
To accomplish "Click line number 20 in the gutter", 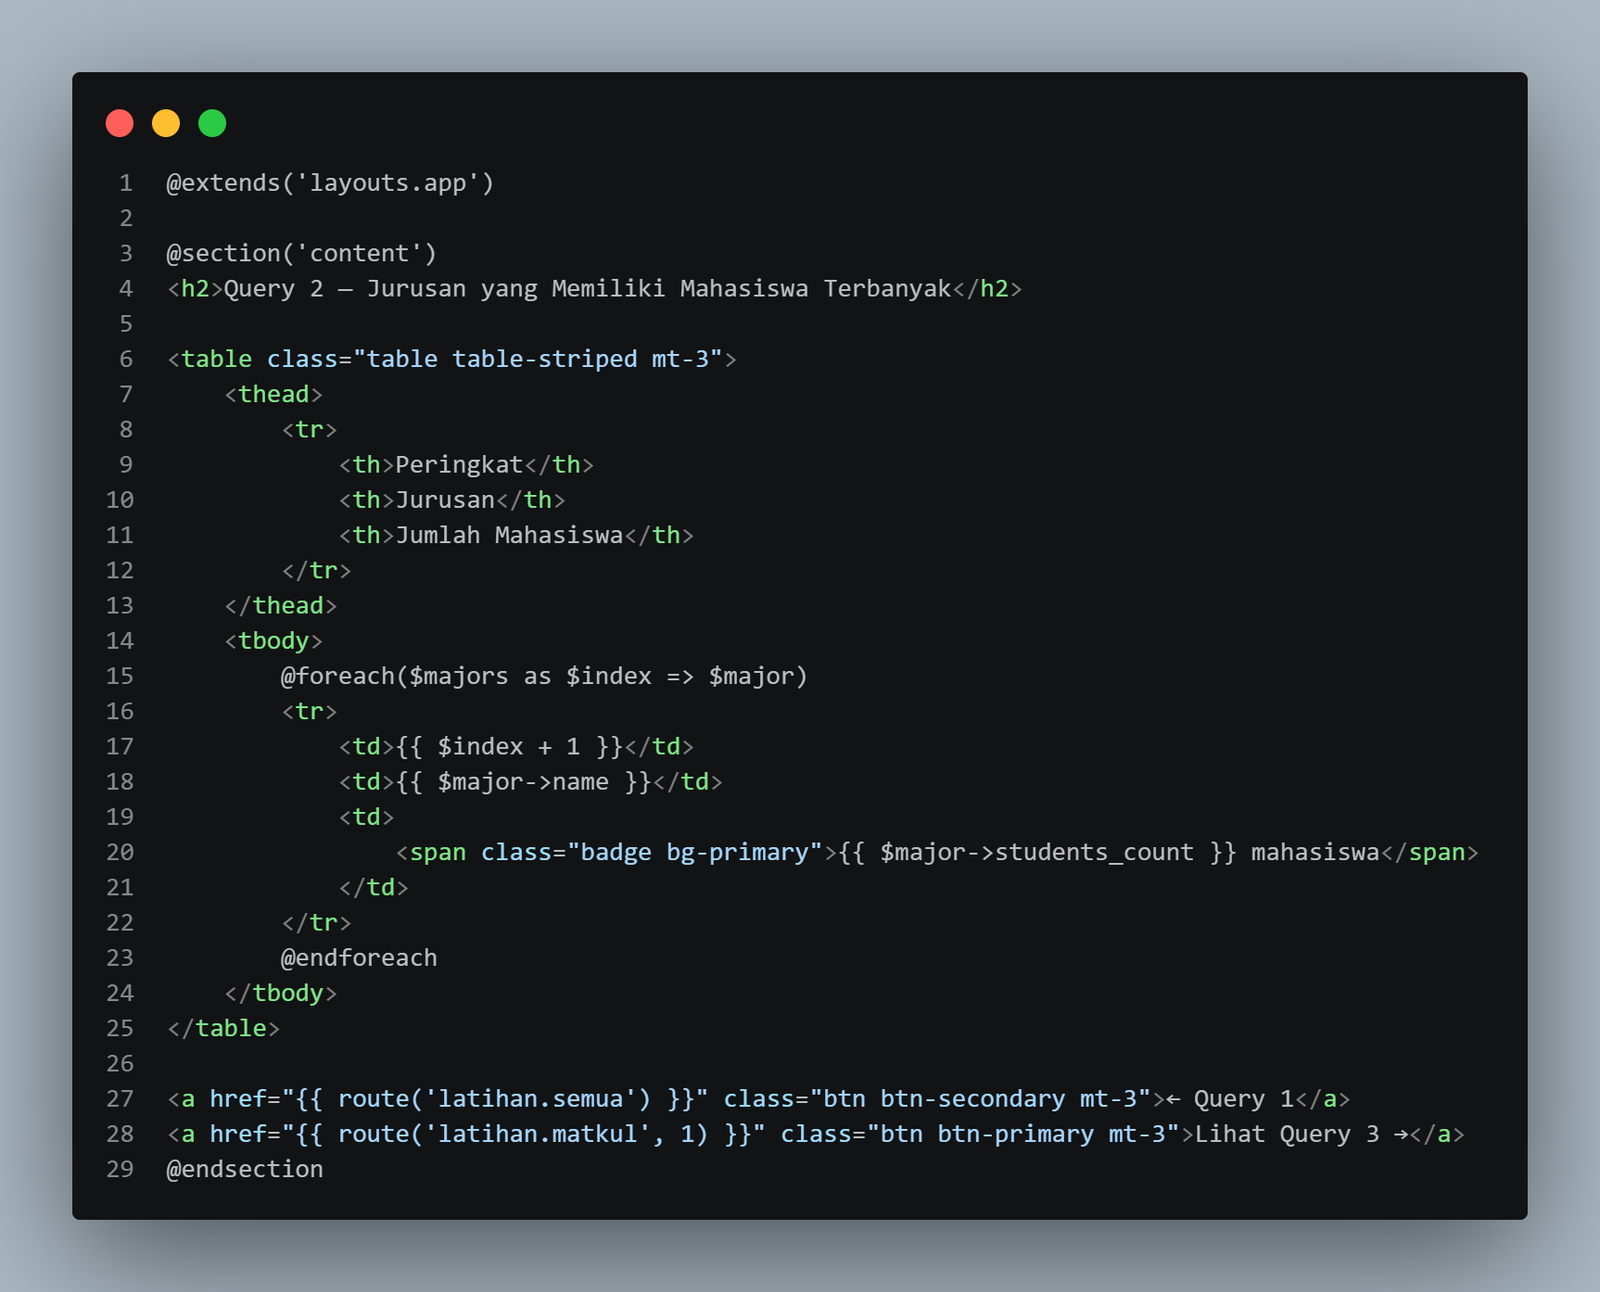I will coord(120,852).
